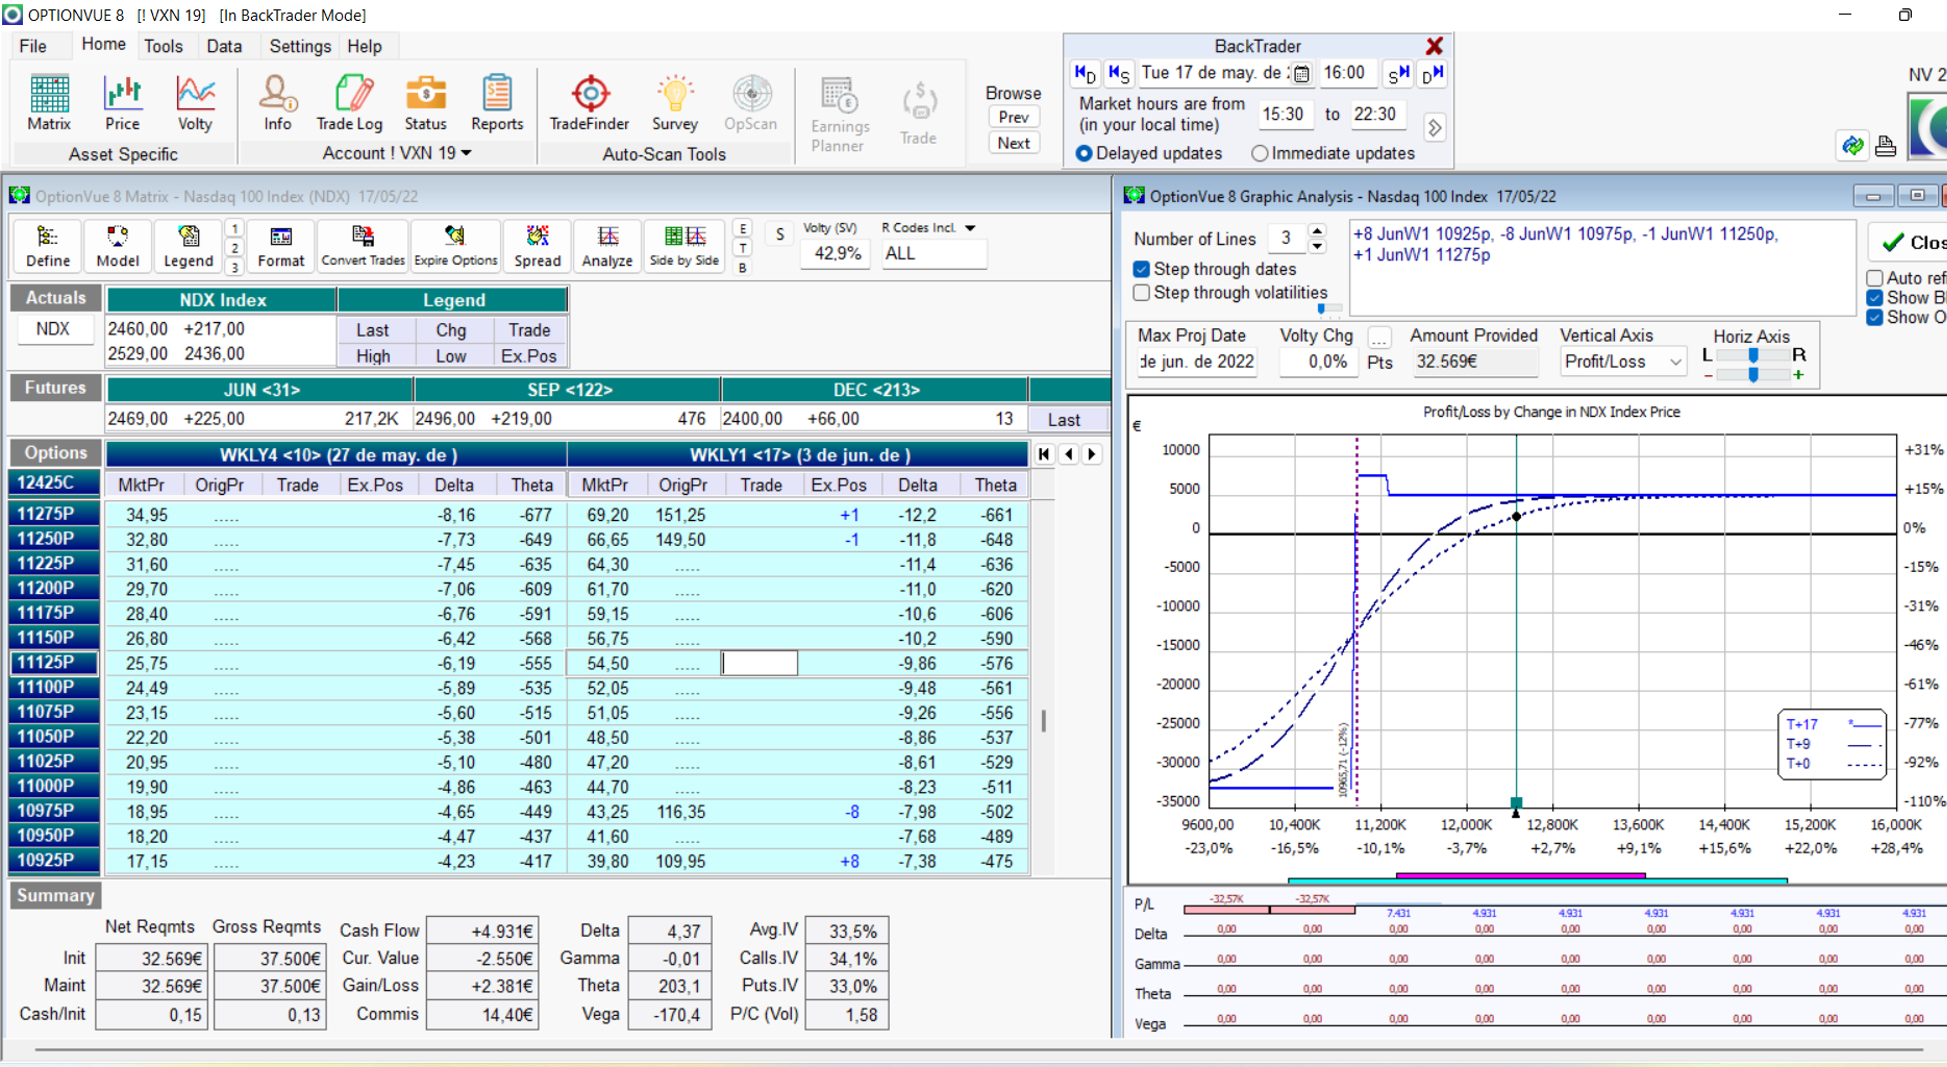Click the Spread icon
Screen dimensions: 1947x1067
pos(538,246)
